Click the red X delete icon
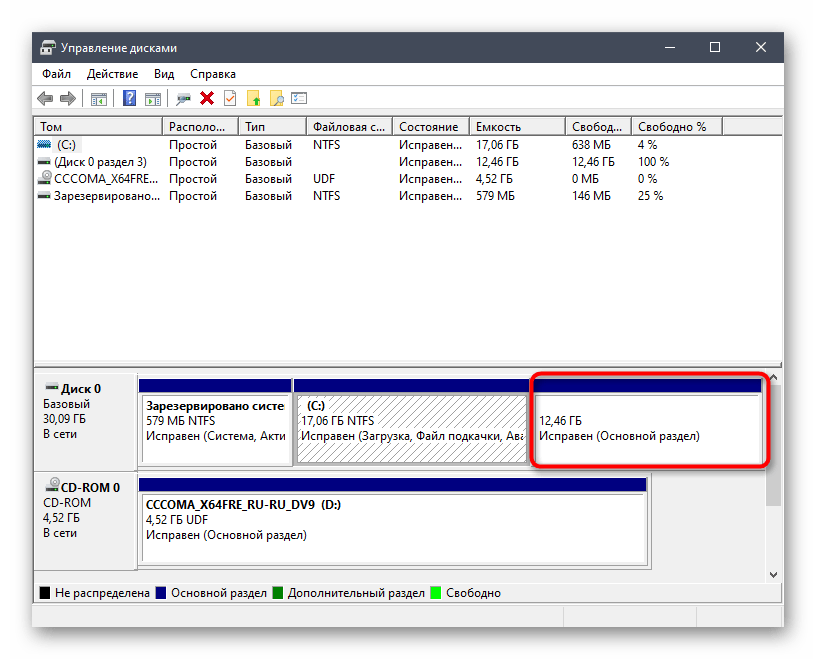The height and width of the screenshot is (659, 816). (x=207, y=98)
